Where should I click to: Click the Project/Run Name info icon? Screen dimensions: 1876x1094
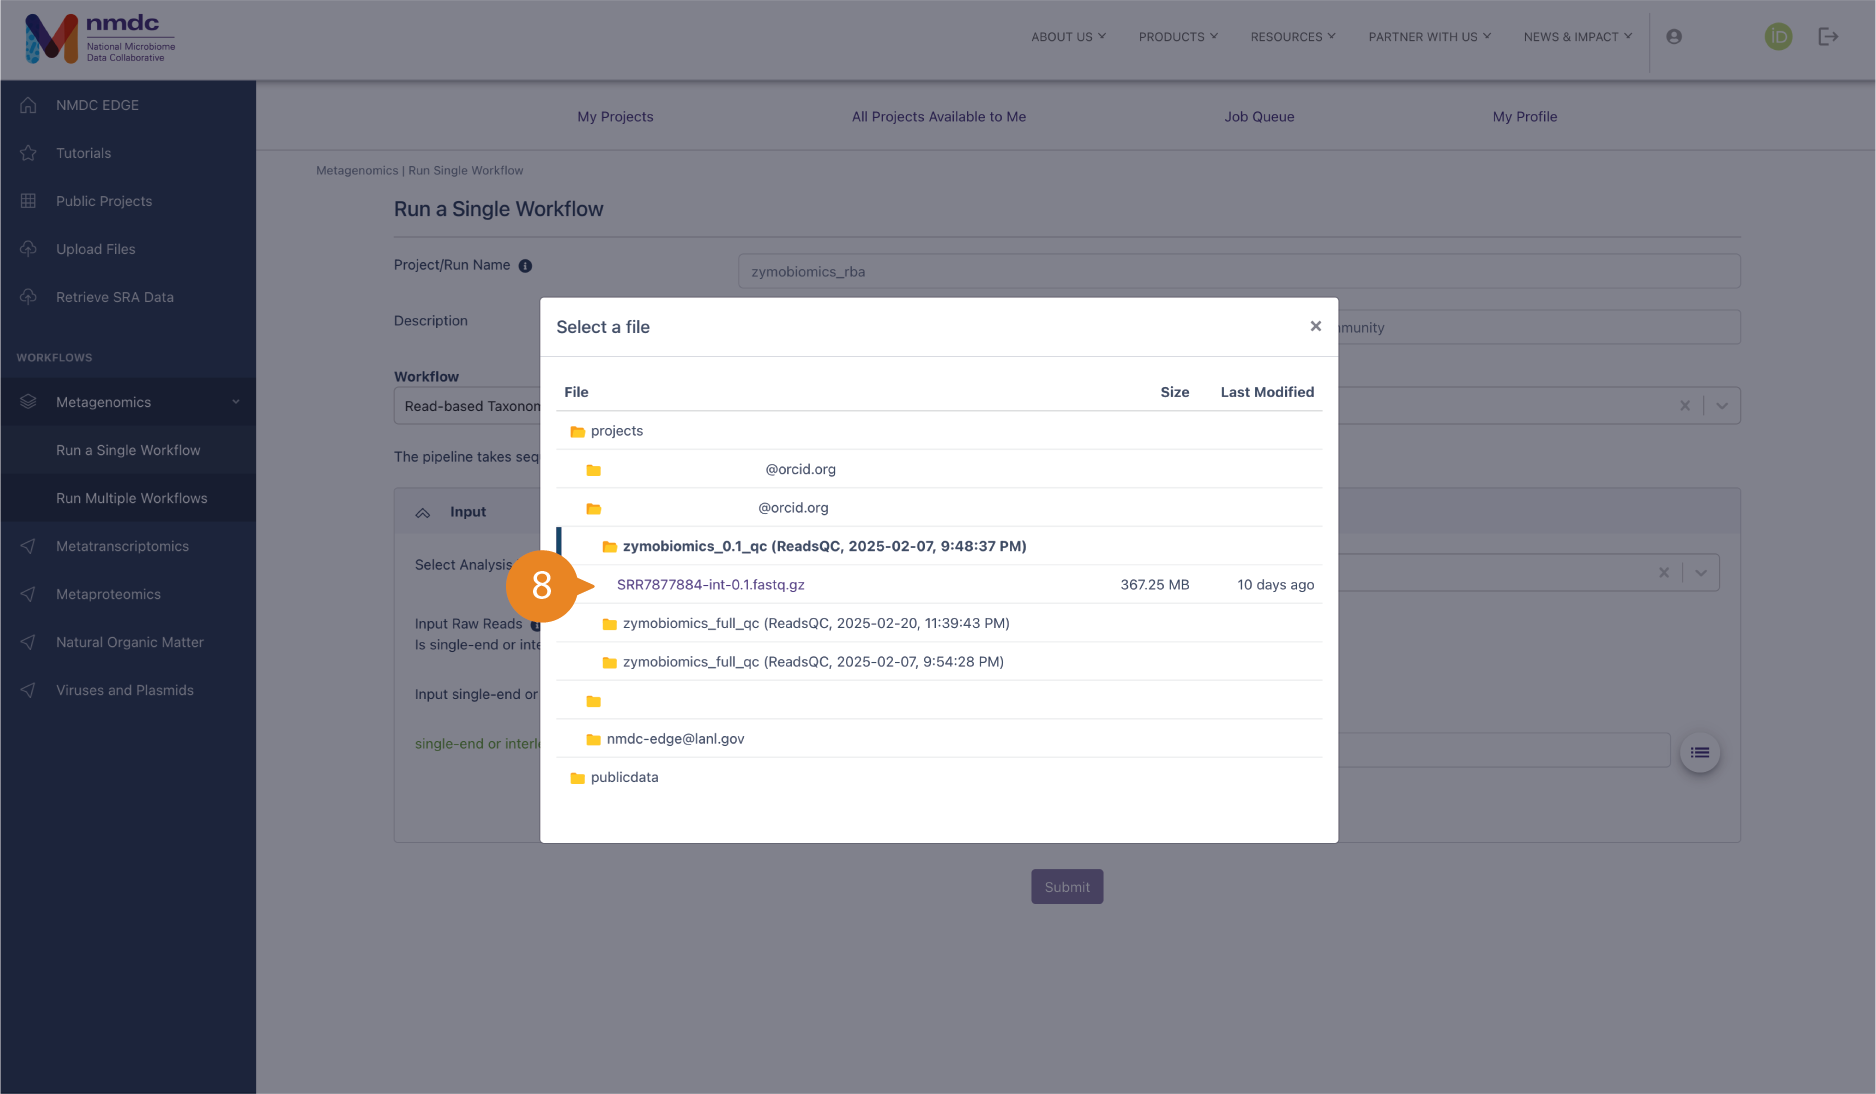pos(525,266)
